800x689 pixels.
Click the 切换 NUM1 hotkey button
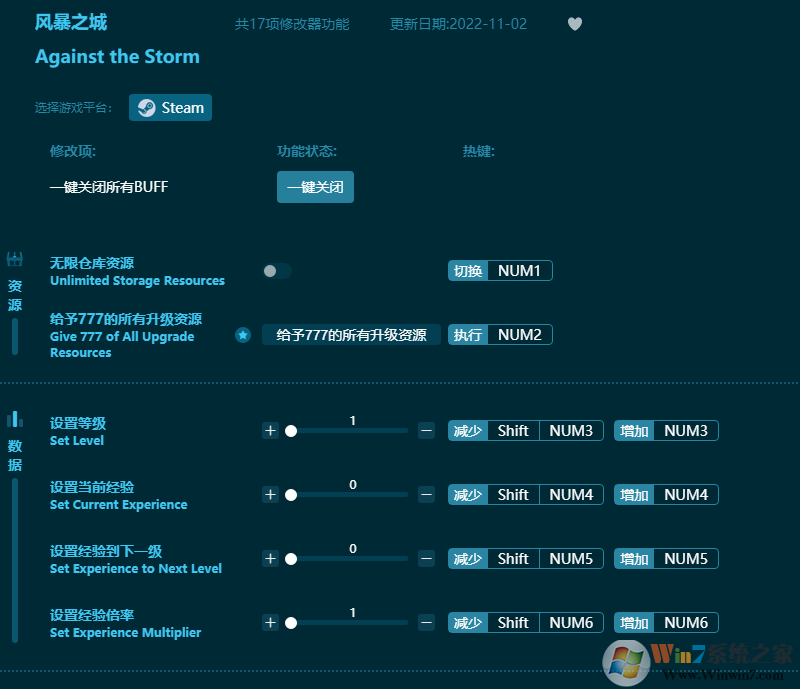[500, 270]
